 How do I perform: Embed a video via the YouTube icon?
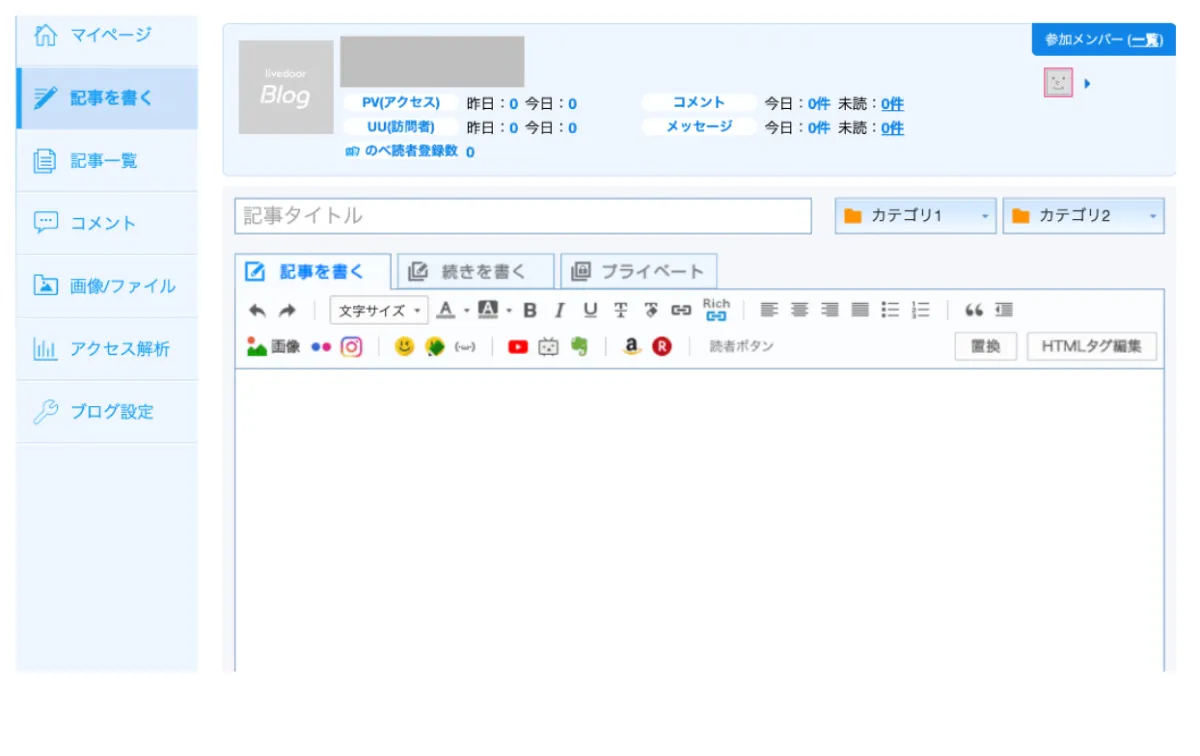coord(518,347)
